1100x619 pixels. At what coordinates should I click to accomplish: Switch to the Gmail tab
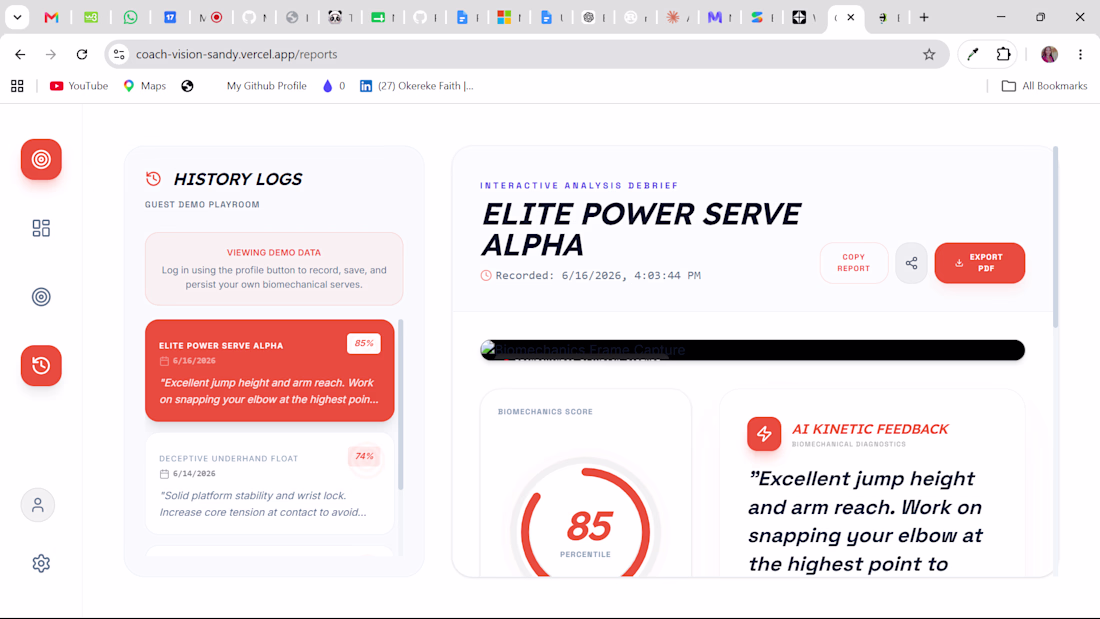pos(51,18)
